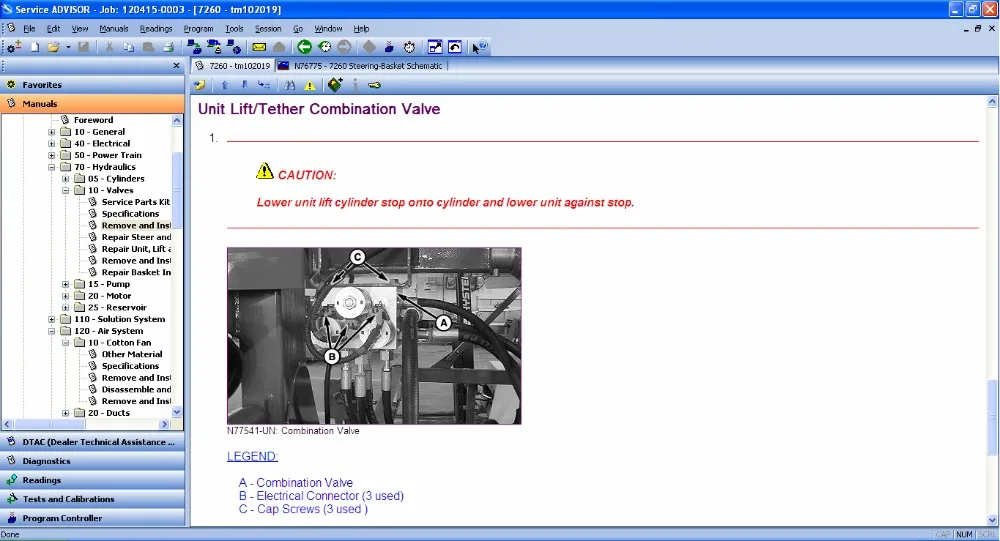Open the Manuals menu
Screen dimensions: 1000x541
pos(114,29)
